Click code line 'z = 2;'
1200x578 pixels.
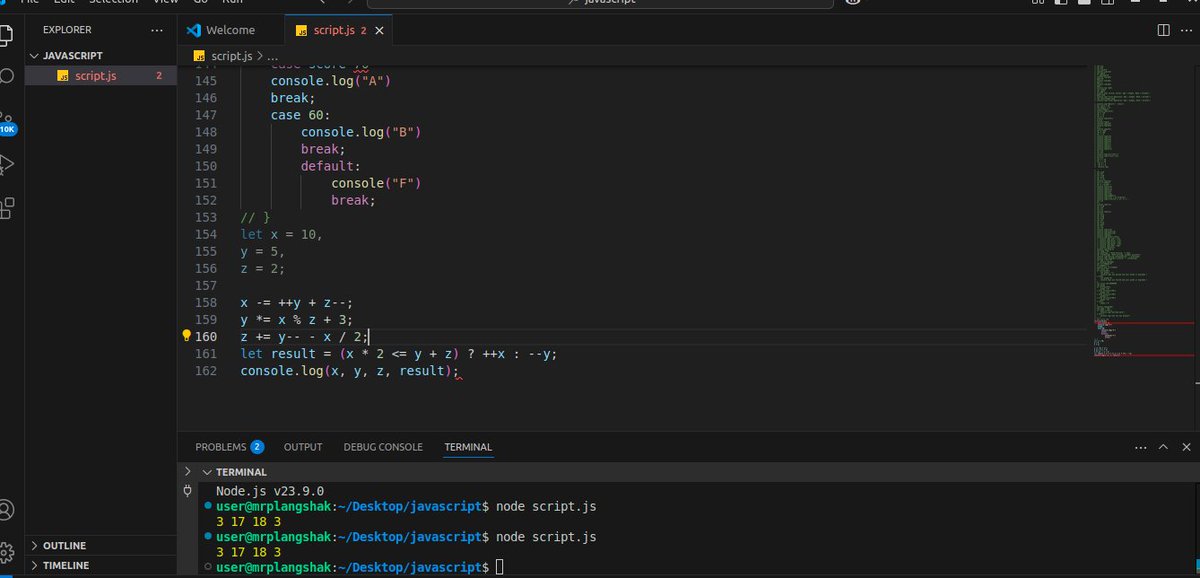[262, 268]
